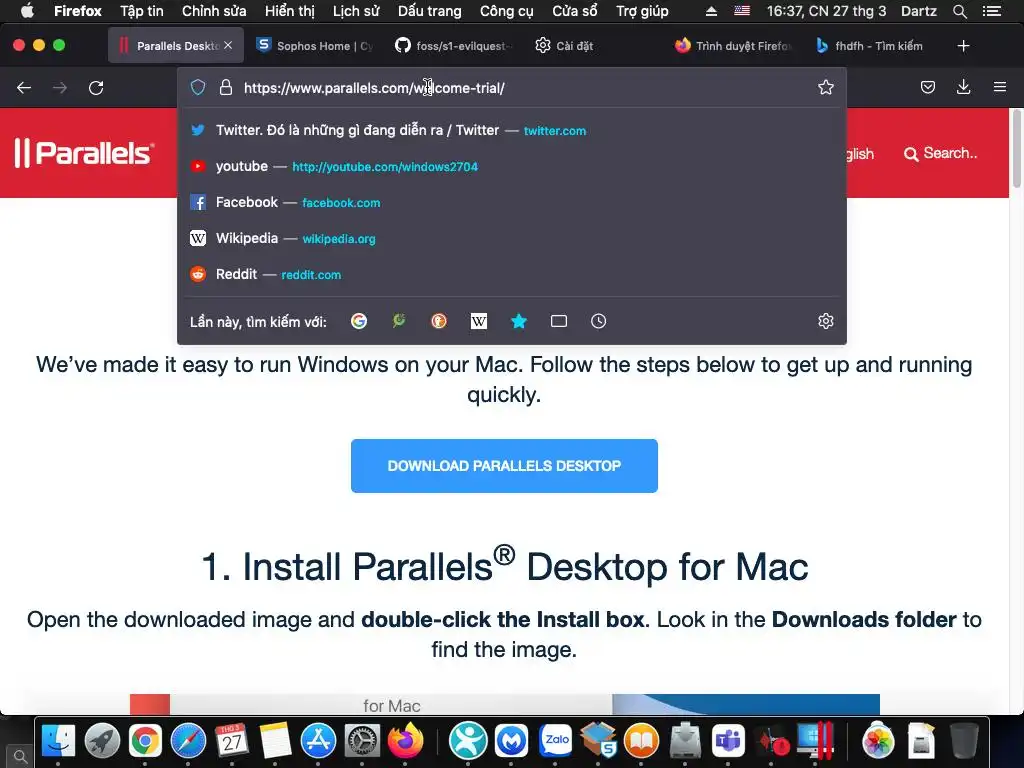Open Google Chrome from the Dock
The height and width of the screenshot is (768, 1024).
145,741
